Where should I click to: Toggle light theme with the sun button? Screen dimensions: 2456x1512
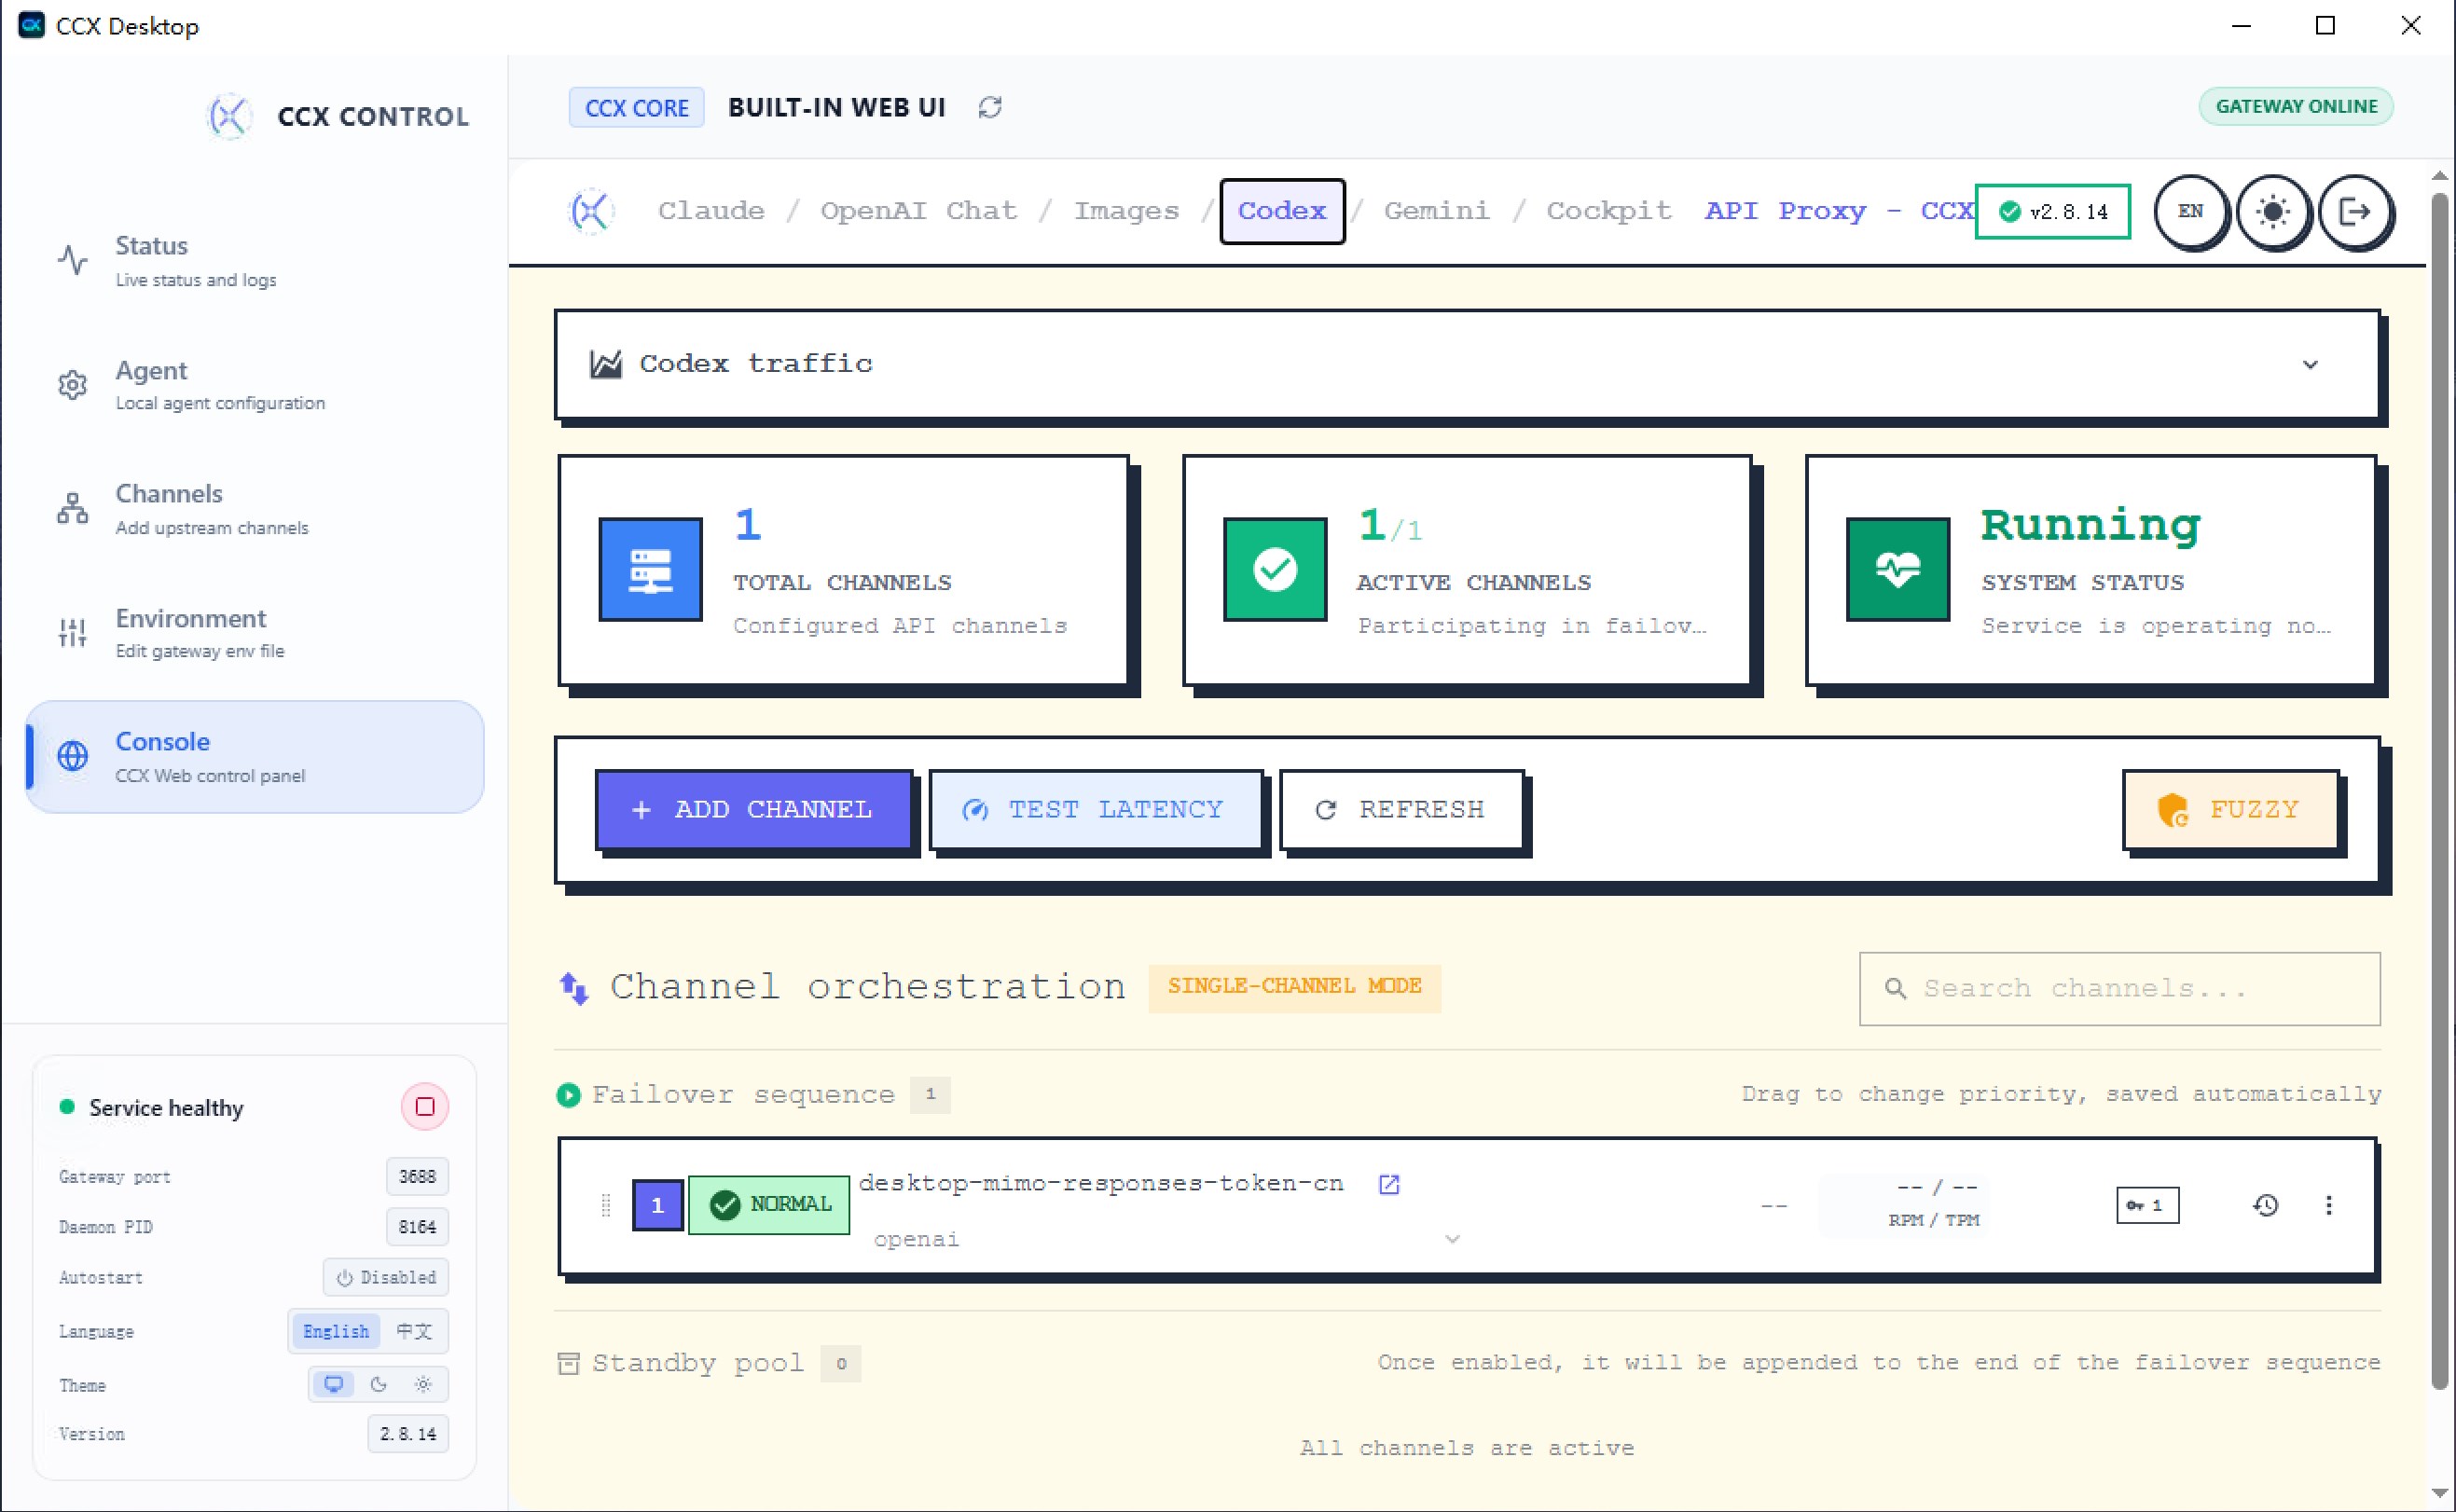[2273, 211]
